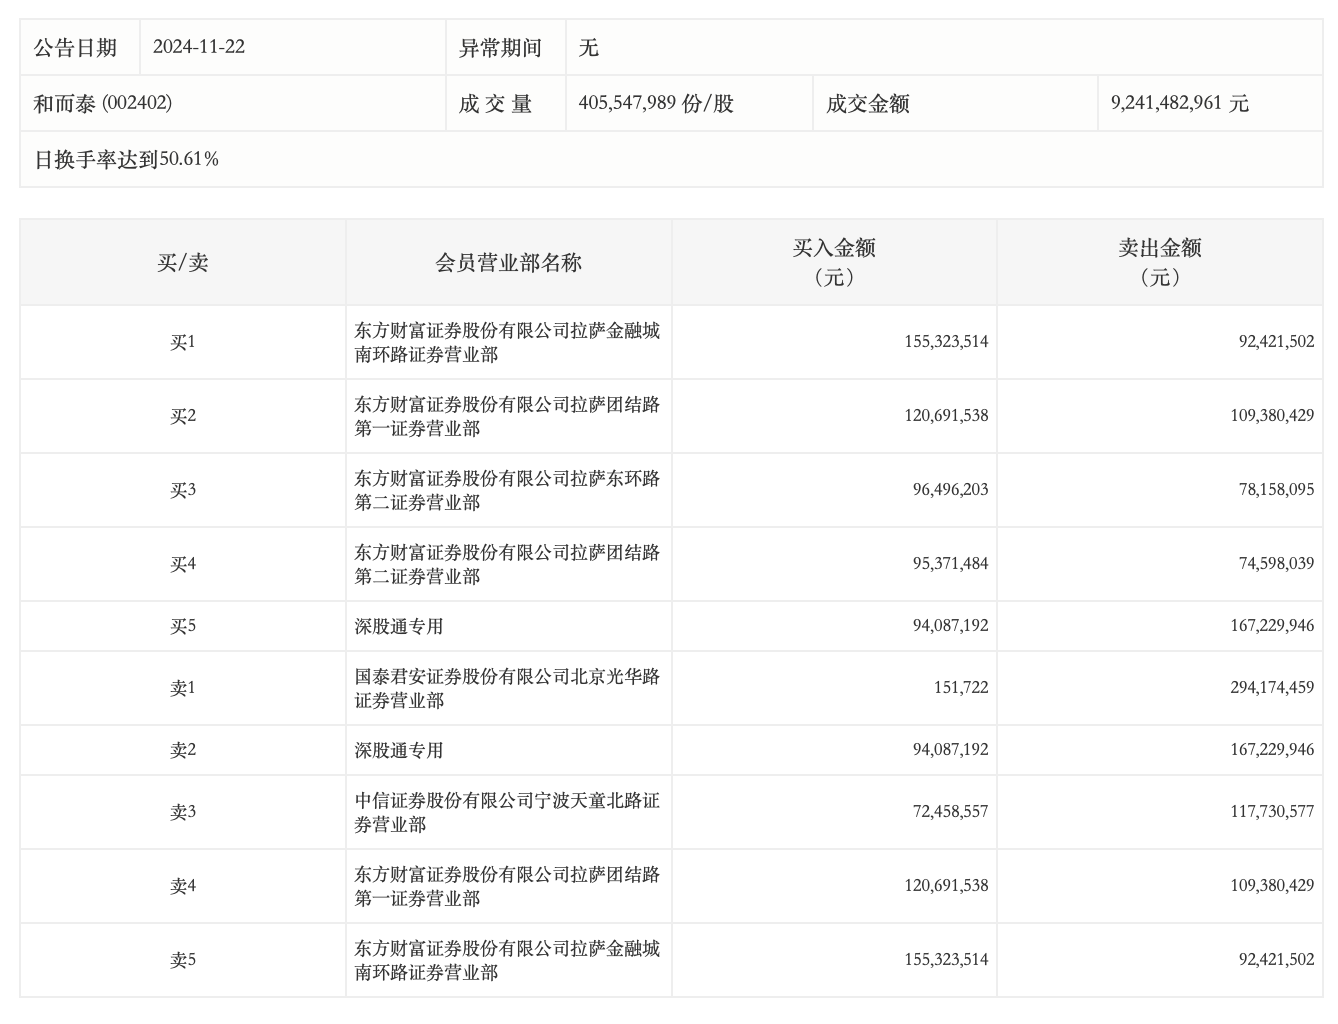
Task: Click the 买入金额（元） column header
Action: click(x=835, y=262)
